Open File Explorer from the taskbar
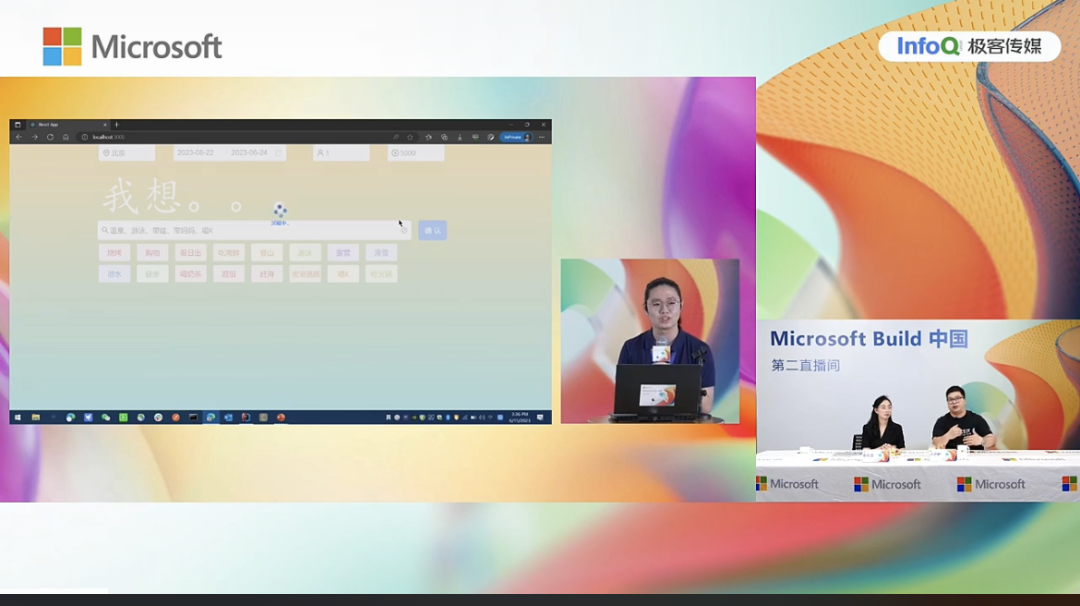The width and height of the screenshot is (1080, 606). [x=35, y=417]
